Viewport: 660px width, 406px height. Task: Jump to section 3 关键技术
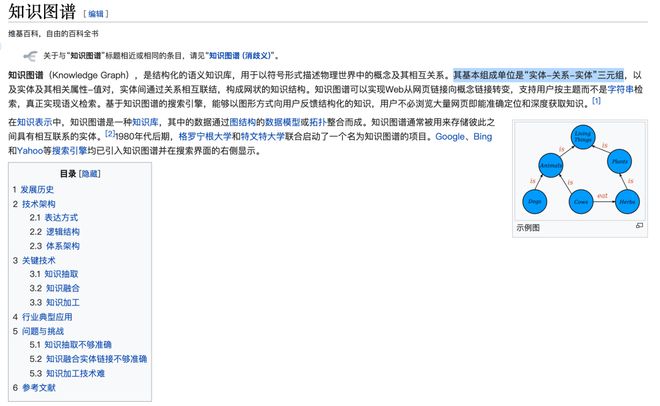pyautogui.click(x=34, y=260)
